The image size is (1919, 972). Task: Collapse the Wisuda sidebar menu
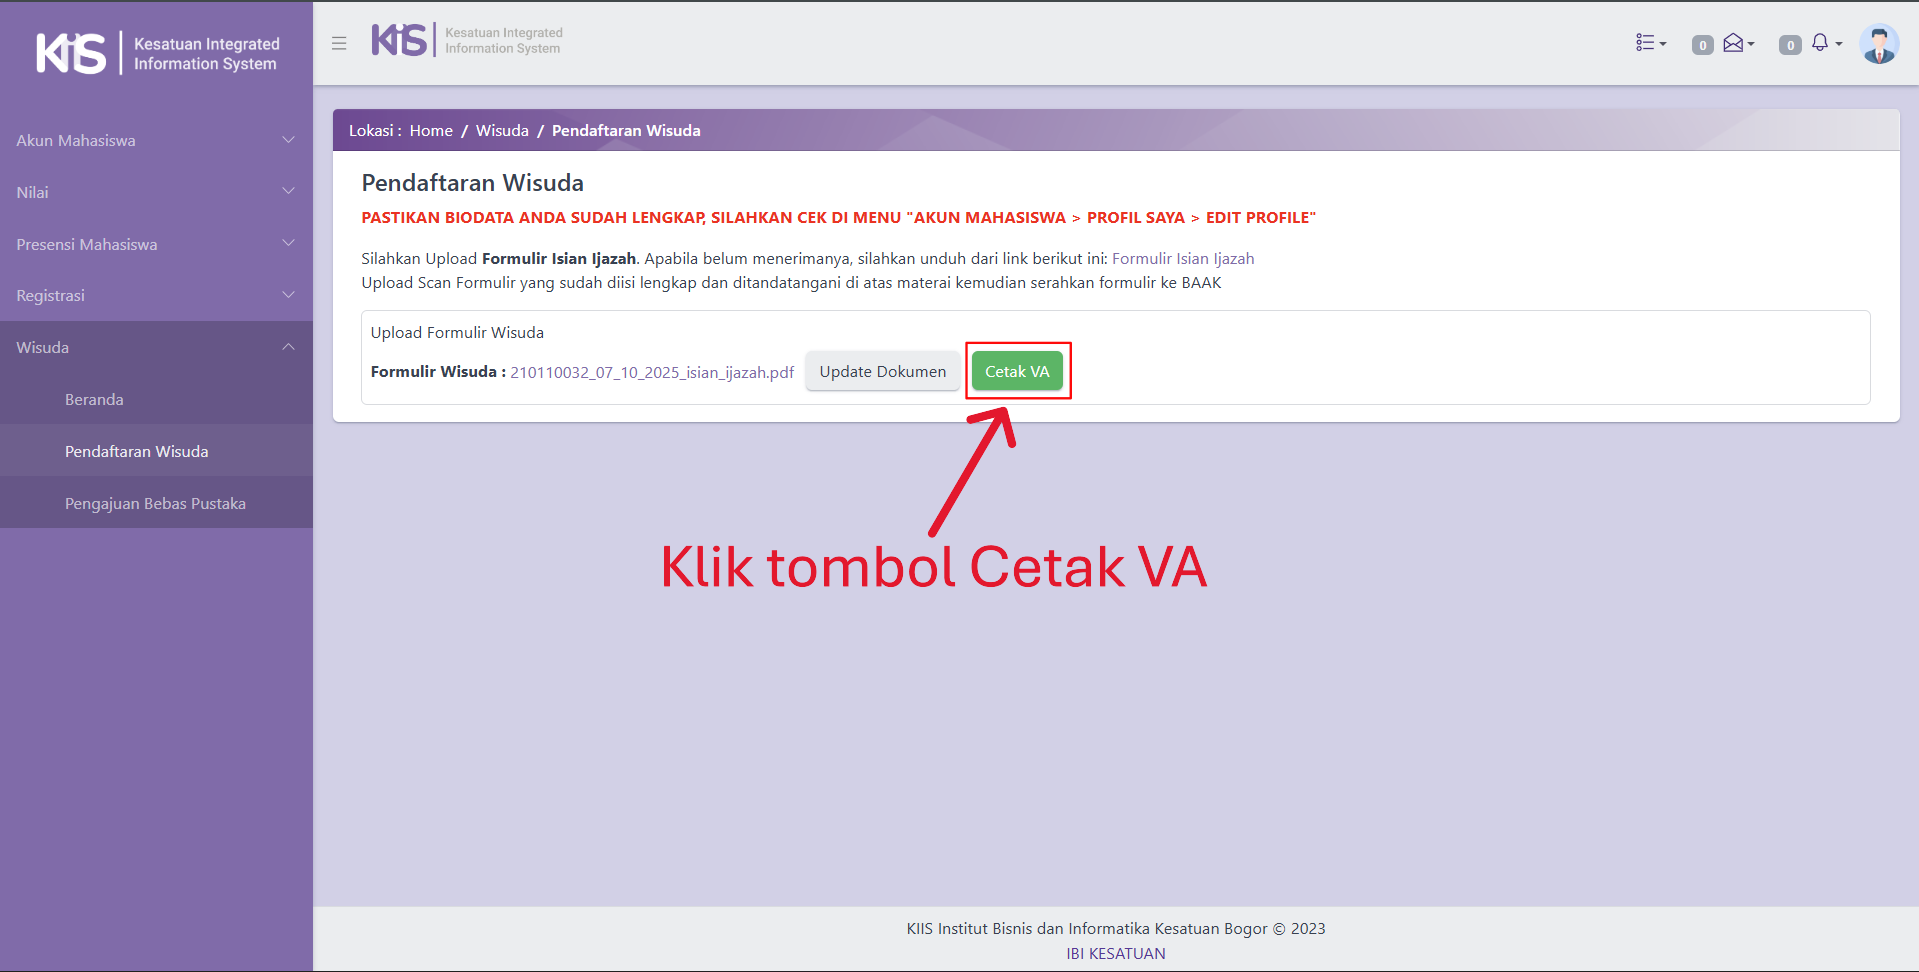(156, 348)
